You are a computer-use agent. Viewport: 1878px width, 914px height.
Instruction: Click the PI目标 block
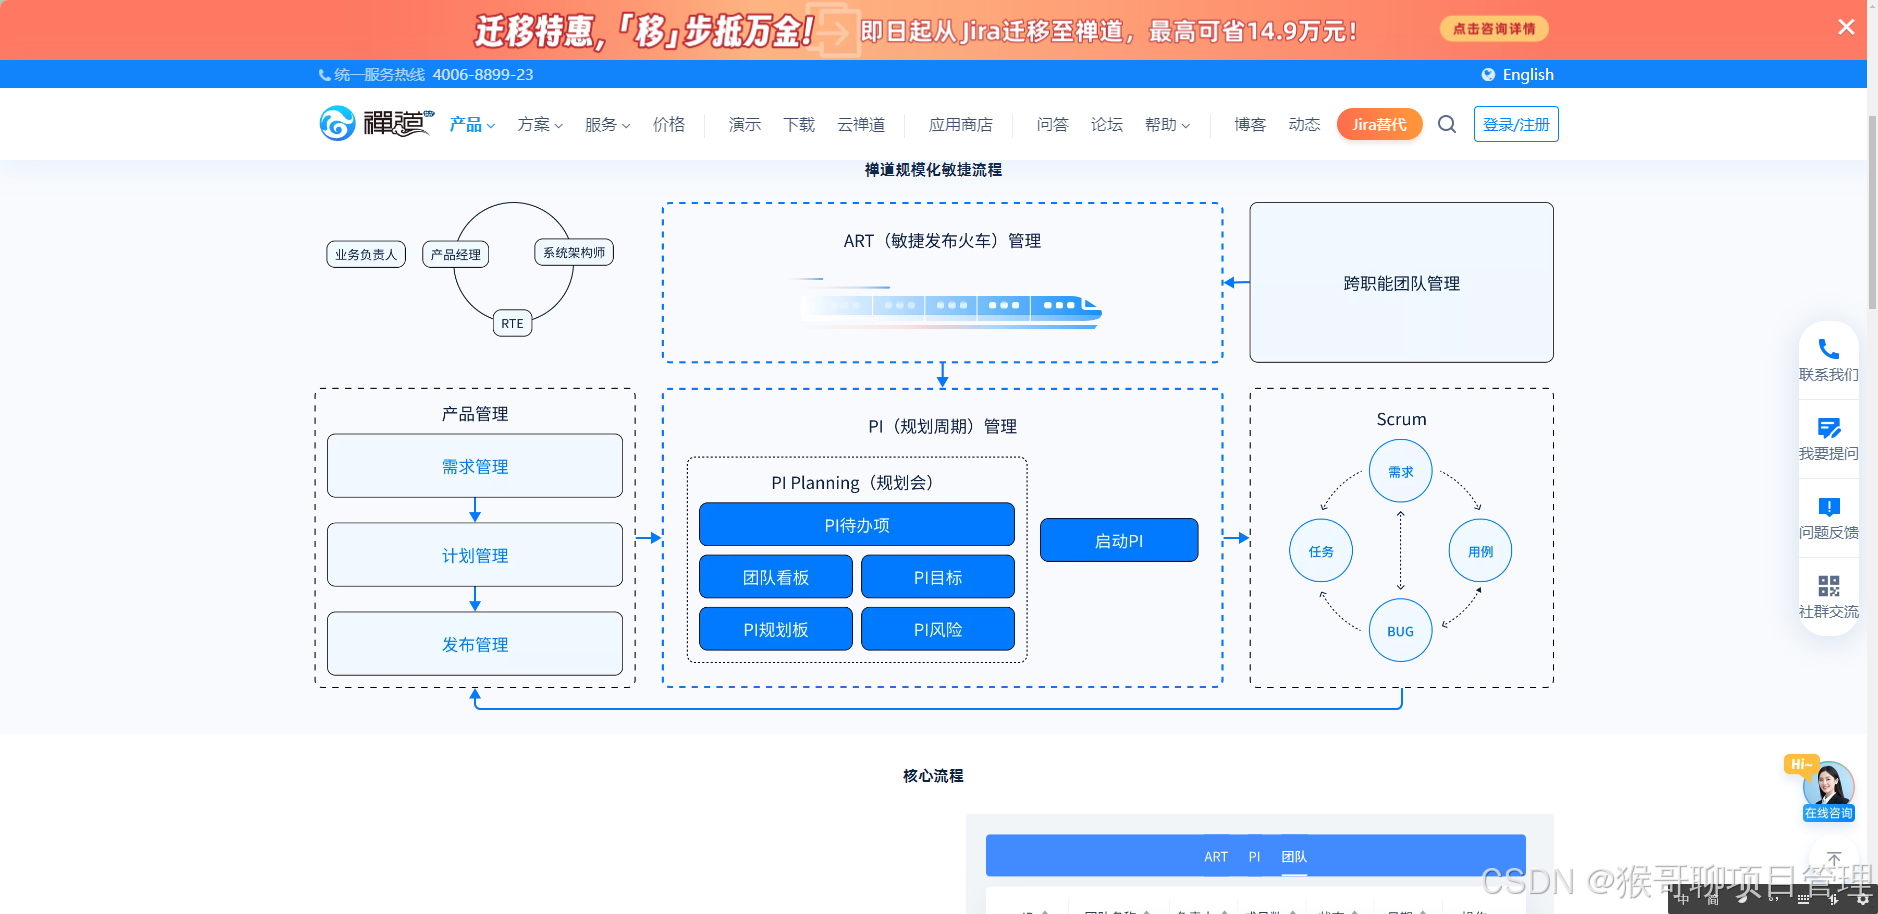[938, 577]
